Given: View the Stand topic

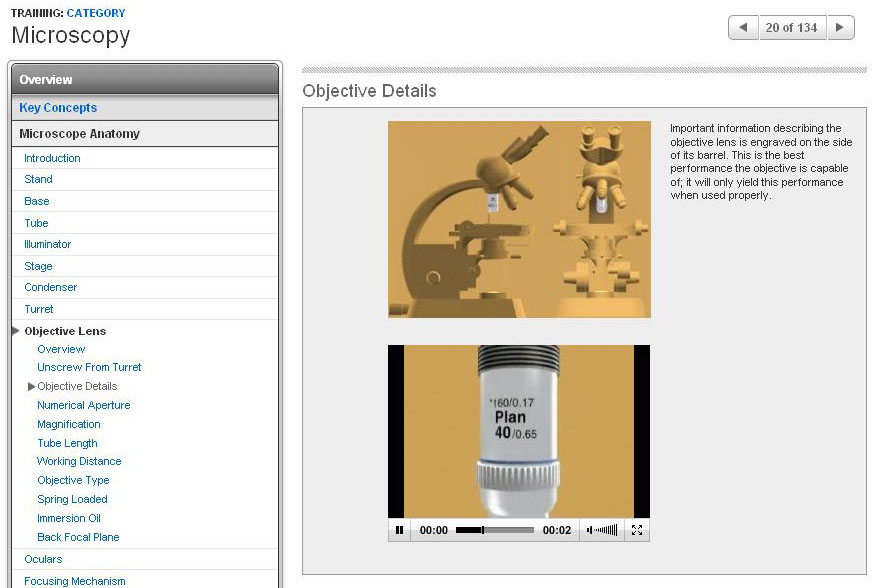Looking at the screenshot, I should [38, 180].
